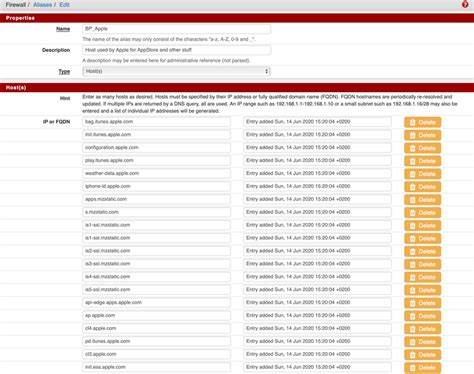
Task: Delete the is3-ssl.mzstatic.com entry
Action: [x=422, y=264]
